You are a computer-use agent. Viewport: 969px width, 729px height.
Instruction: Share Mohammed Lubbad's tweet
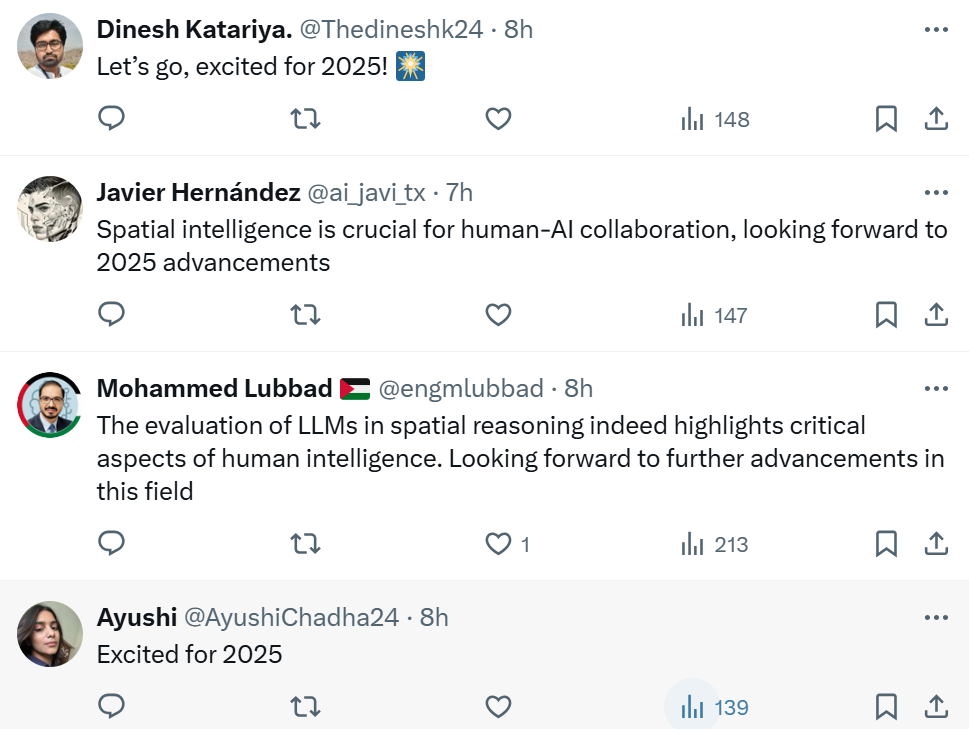point(935,544)
